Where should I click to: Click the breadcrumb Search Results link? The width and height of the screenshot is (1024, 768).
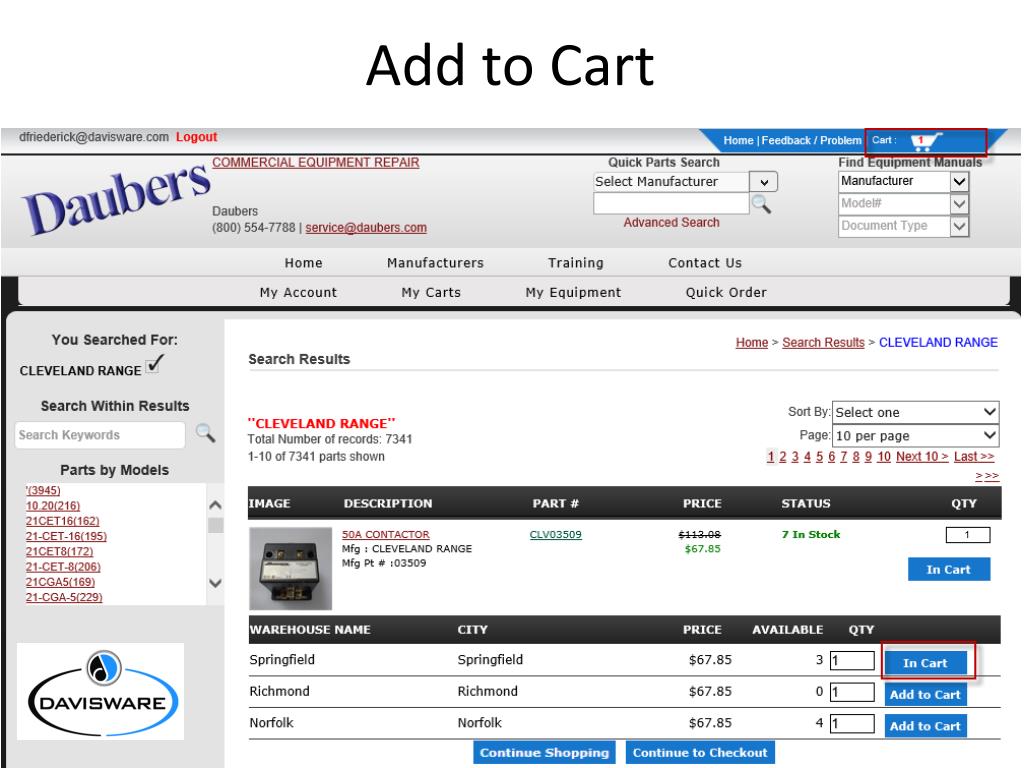(x=823, y=342)
